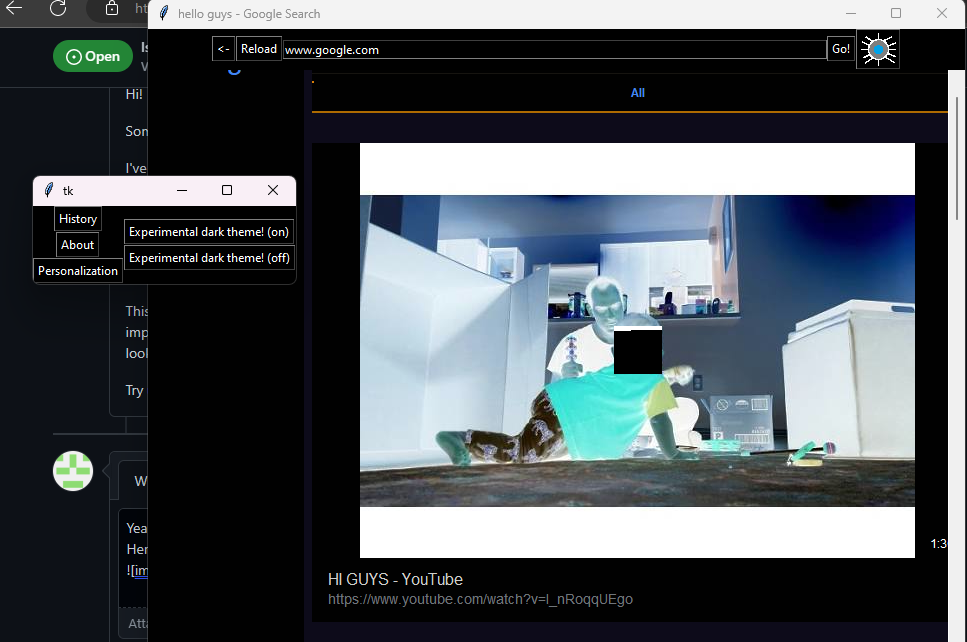Click the green Open button
This screenshot has width=967, height=642.
click(92, 56)
